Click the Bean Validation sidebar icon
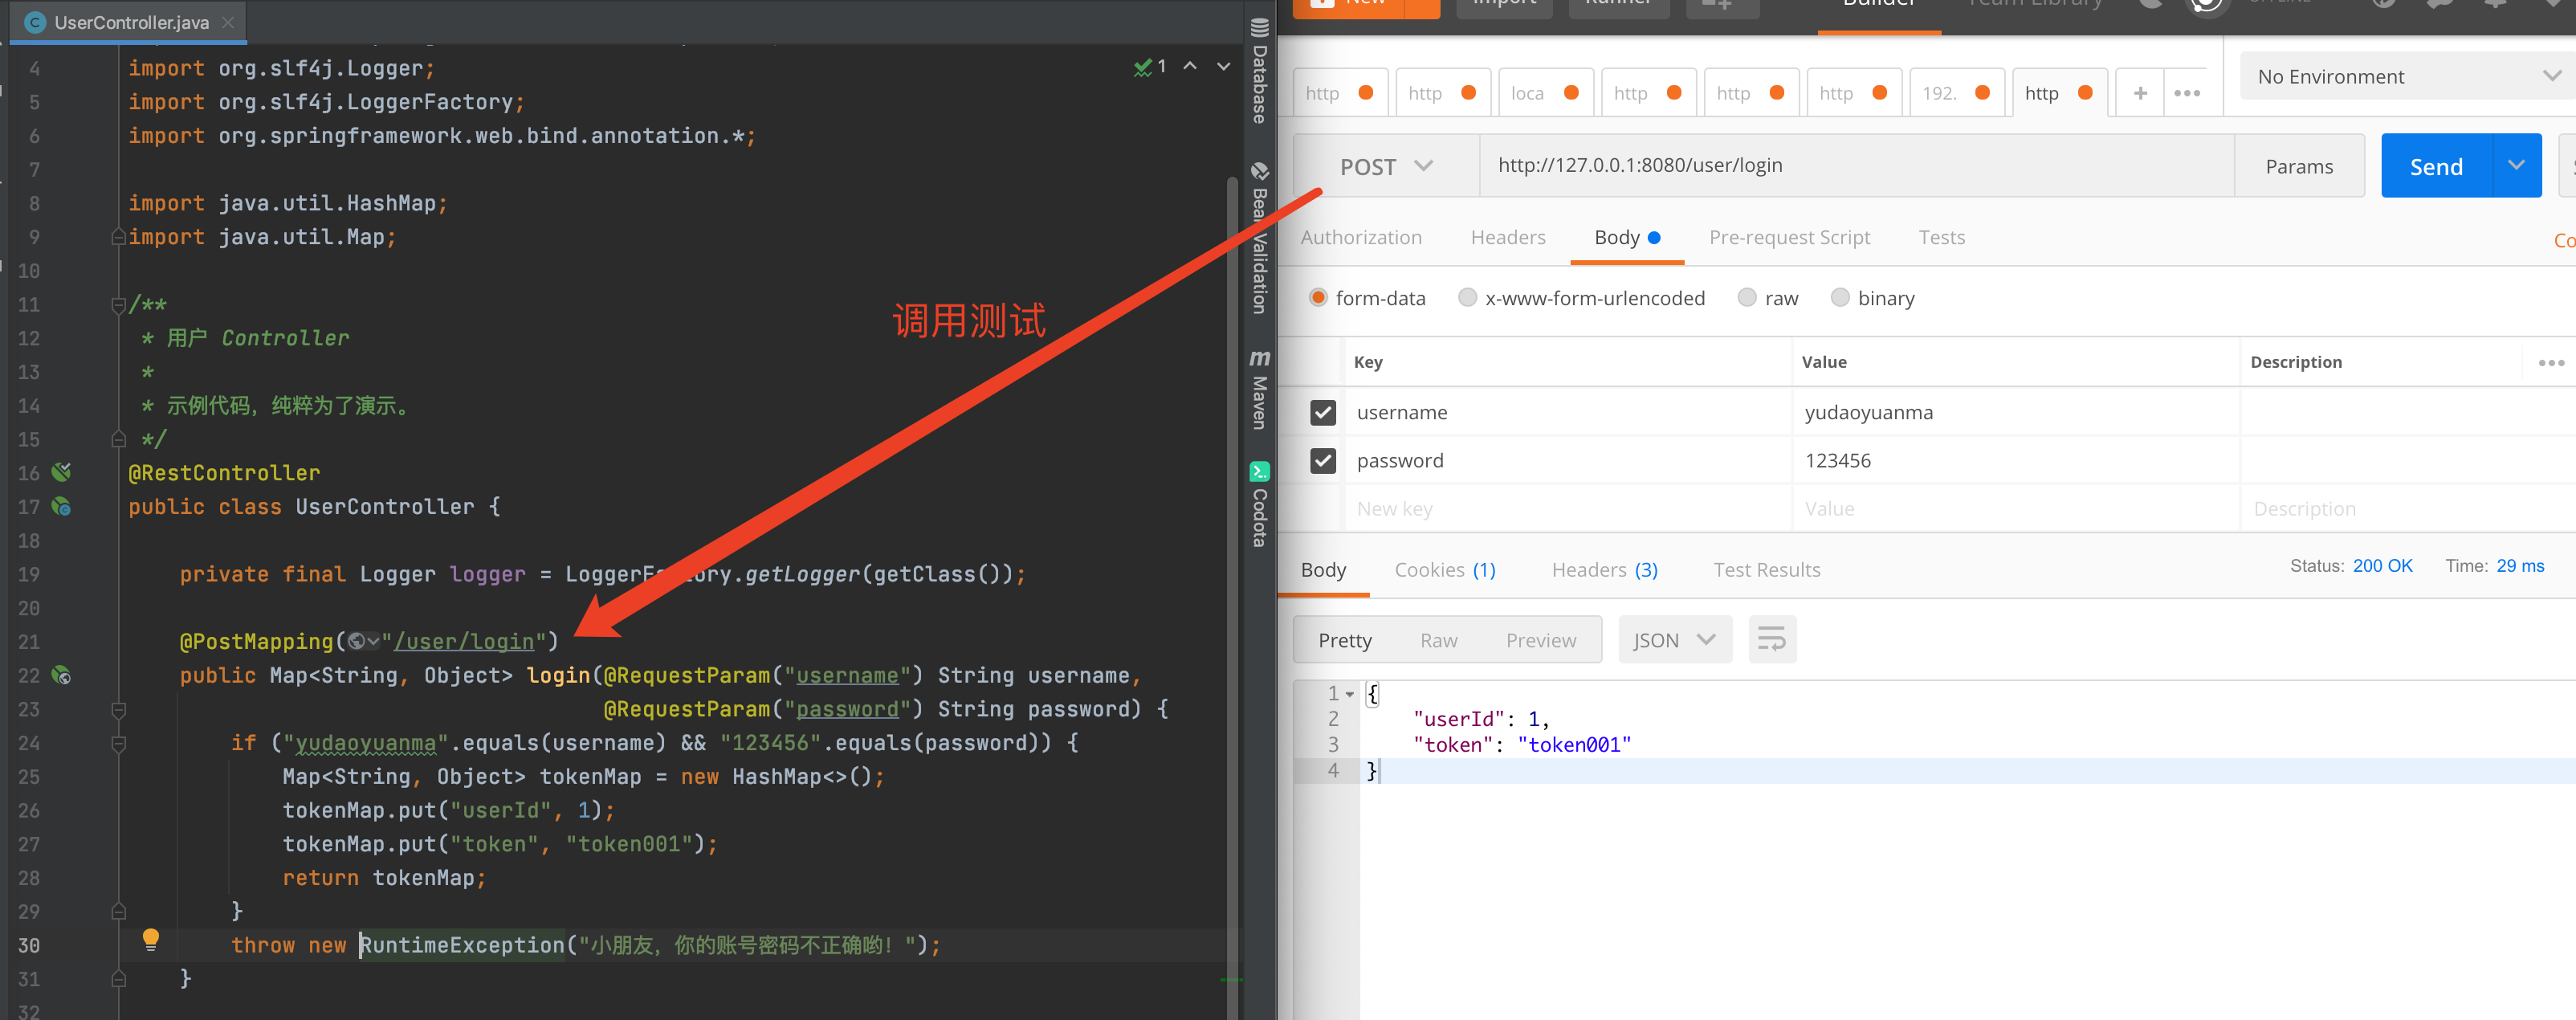 point(1262,247)
